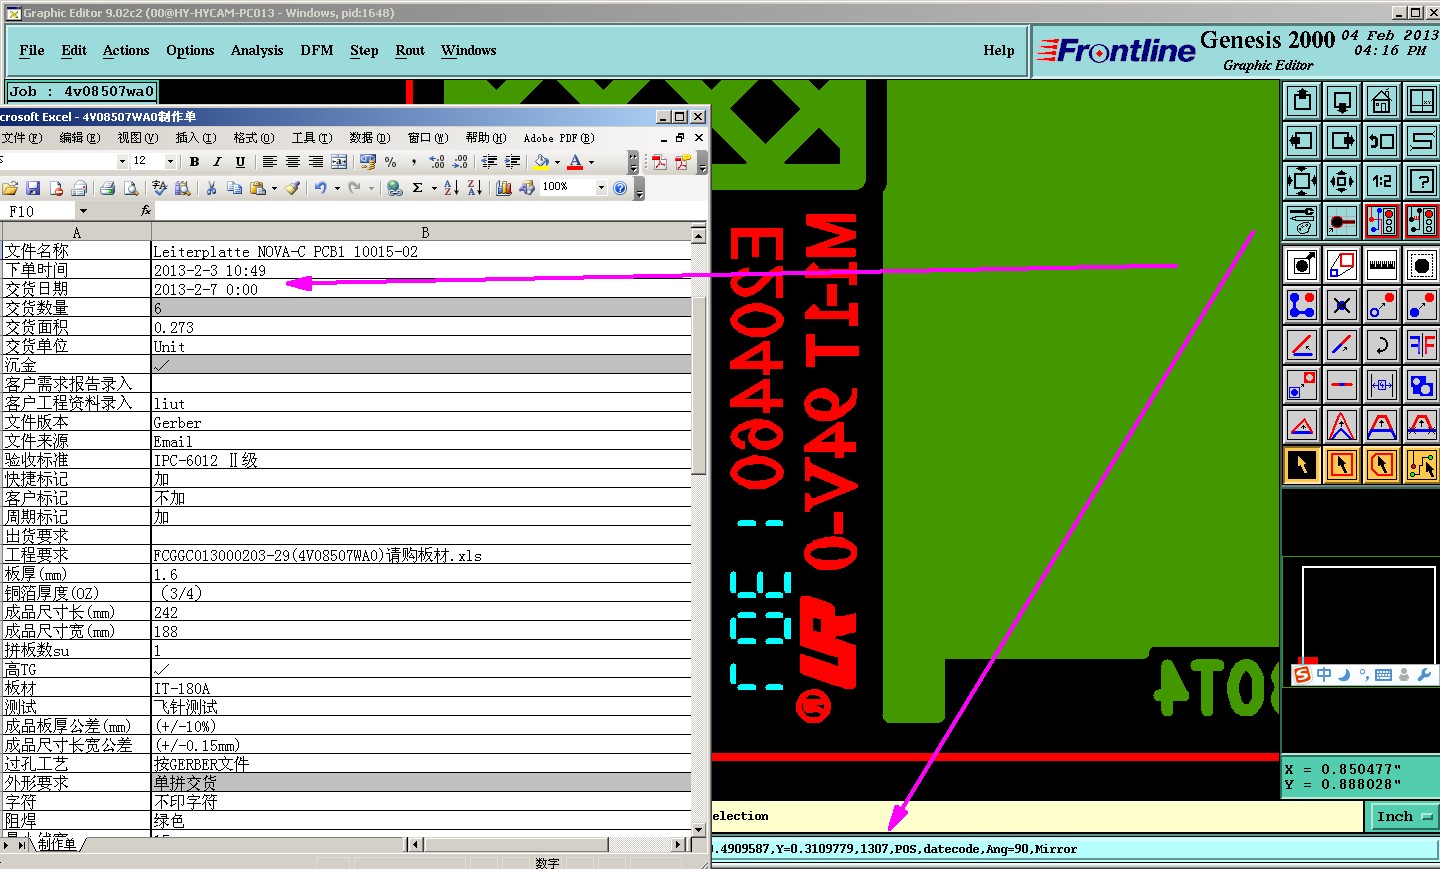Click the zoom out shrinking-arrows icon
This screenshot has height=869, width=1440.
(1342, 181)
